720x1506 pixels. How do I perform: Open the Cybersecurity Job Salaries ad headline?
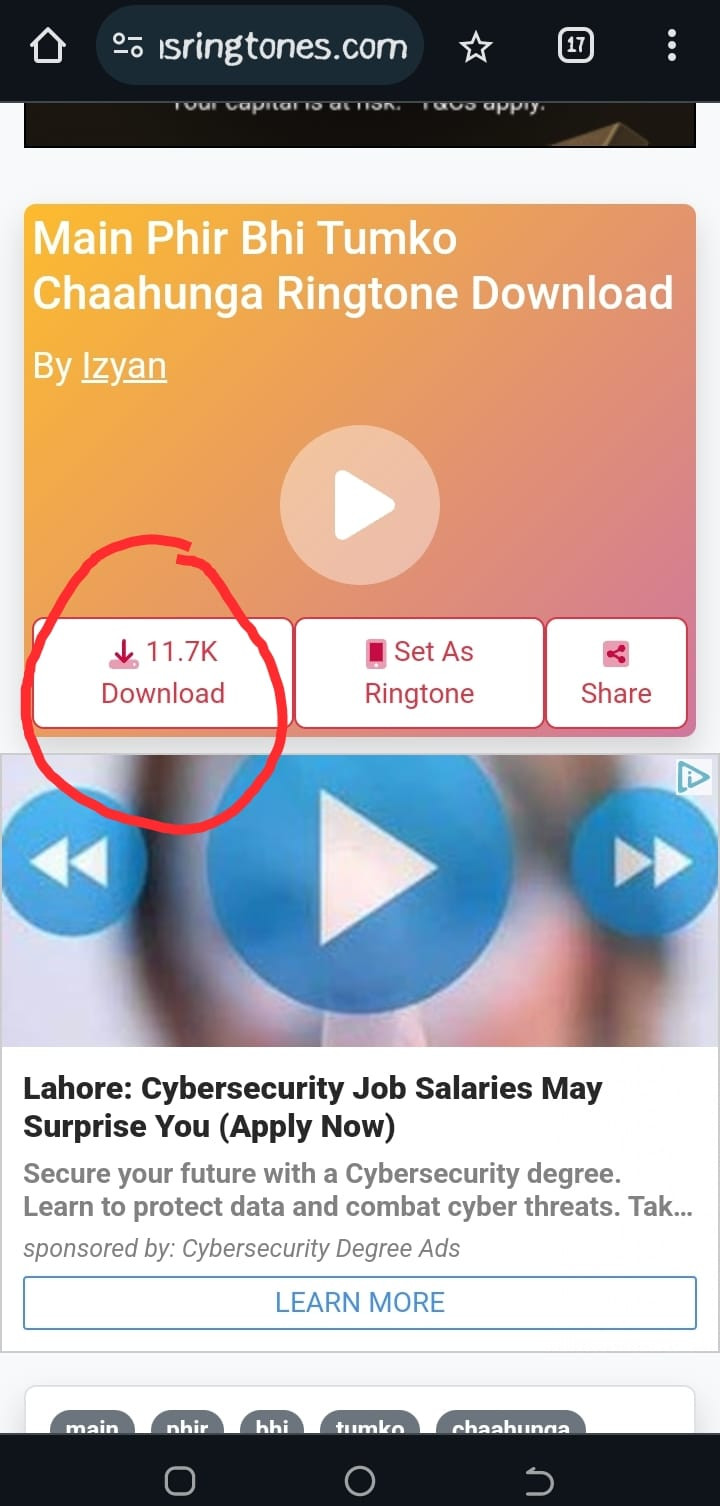click(313, 1107)
